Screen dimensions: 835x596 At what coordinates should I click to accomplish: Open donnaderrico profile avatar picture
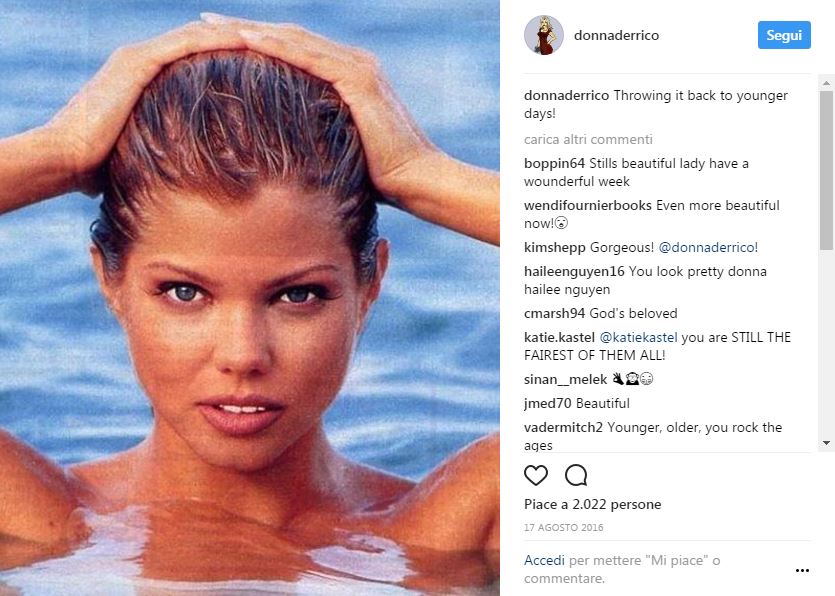[544, 35]
